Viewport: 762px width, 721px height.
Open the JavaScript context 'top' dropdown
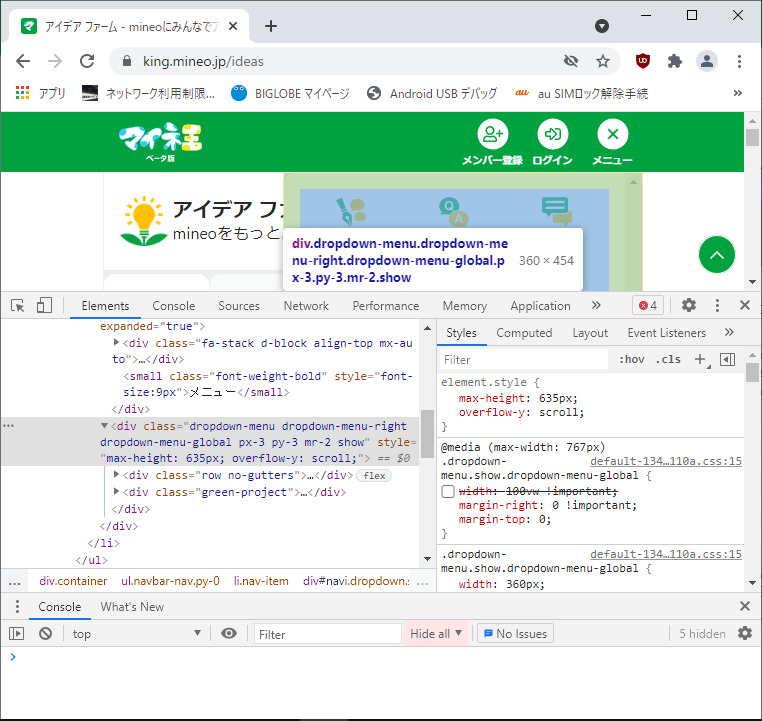138,633
